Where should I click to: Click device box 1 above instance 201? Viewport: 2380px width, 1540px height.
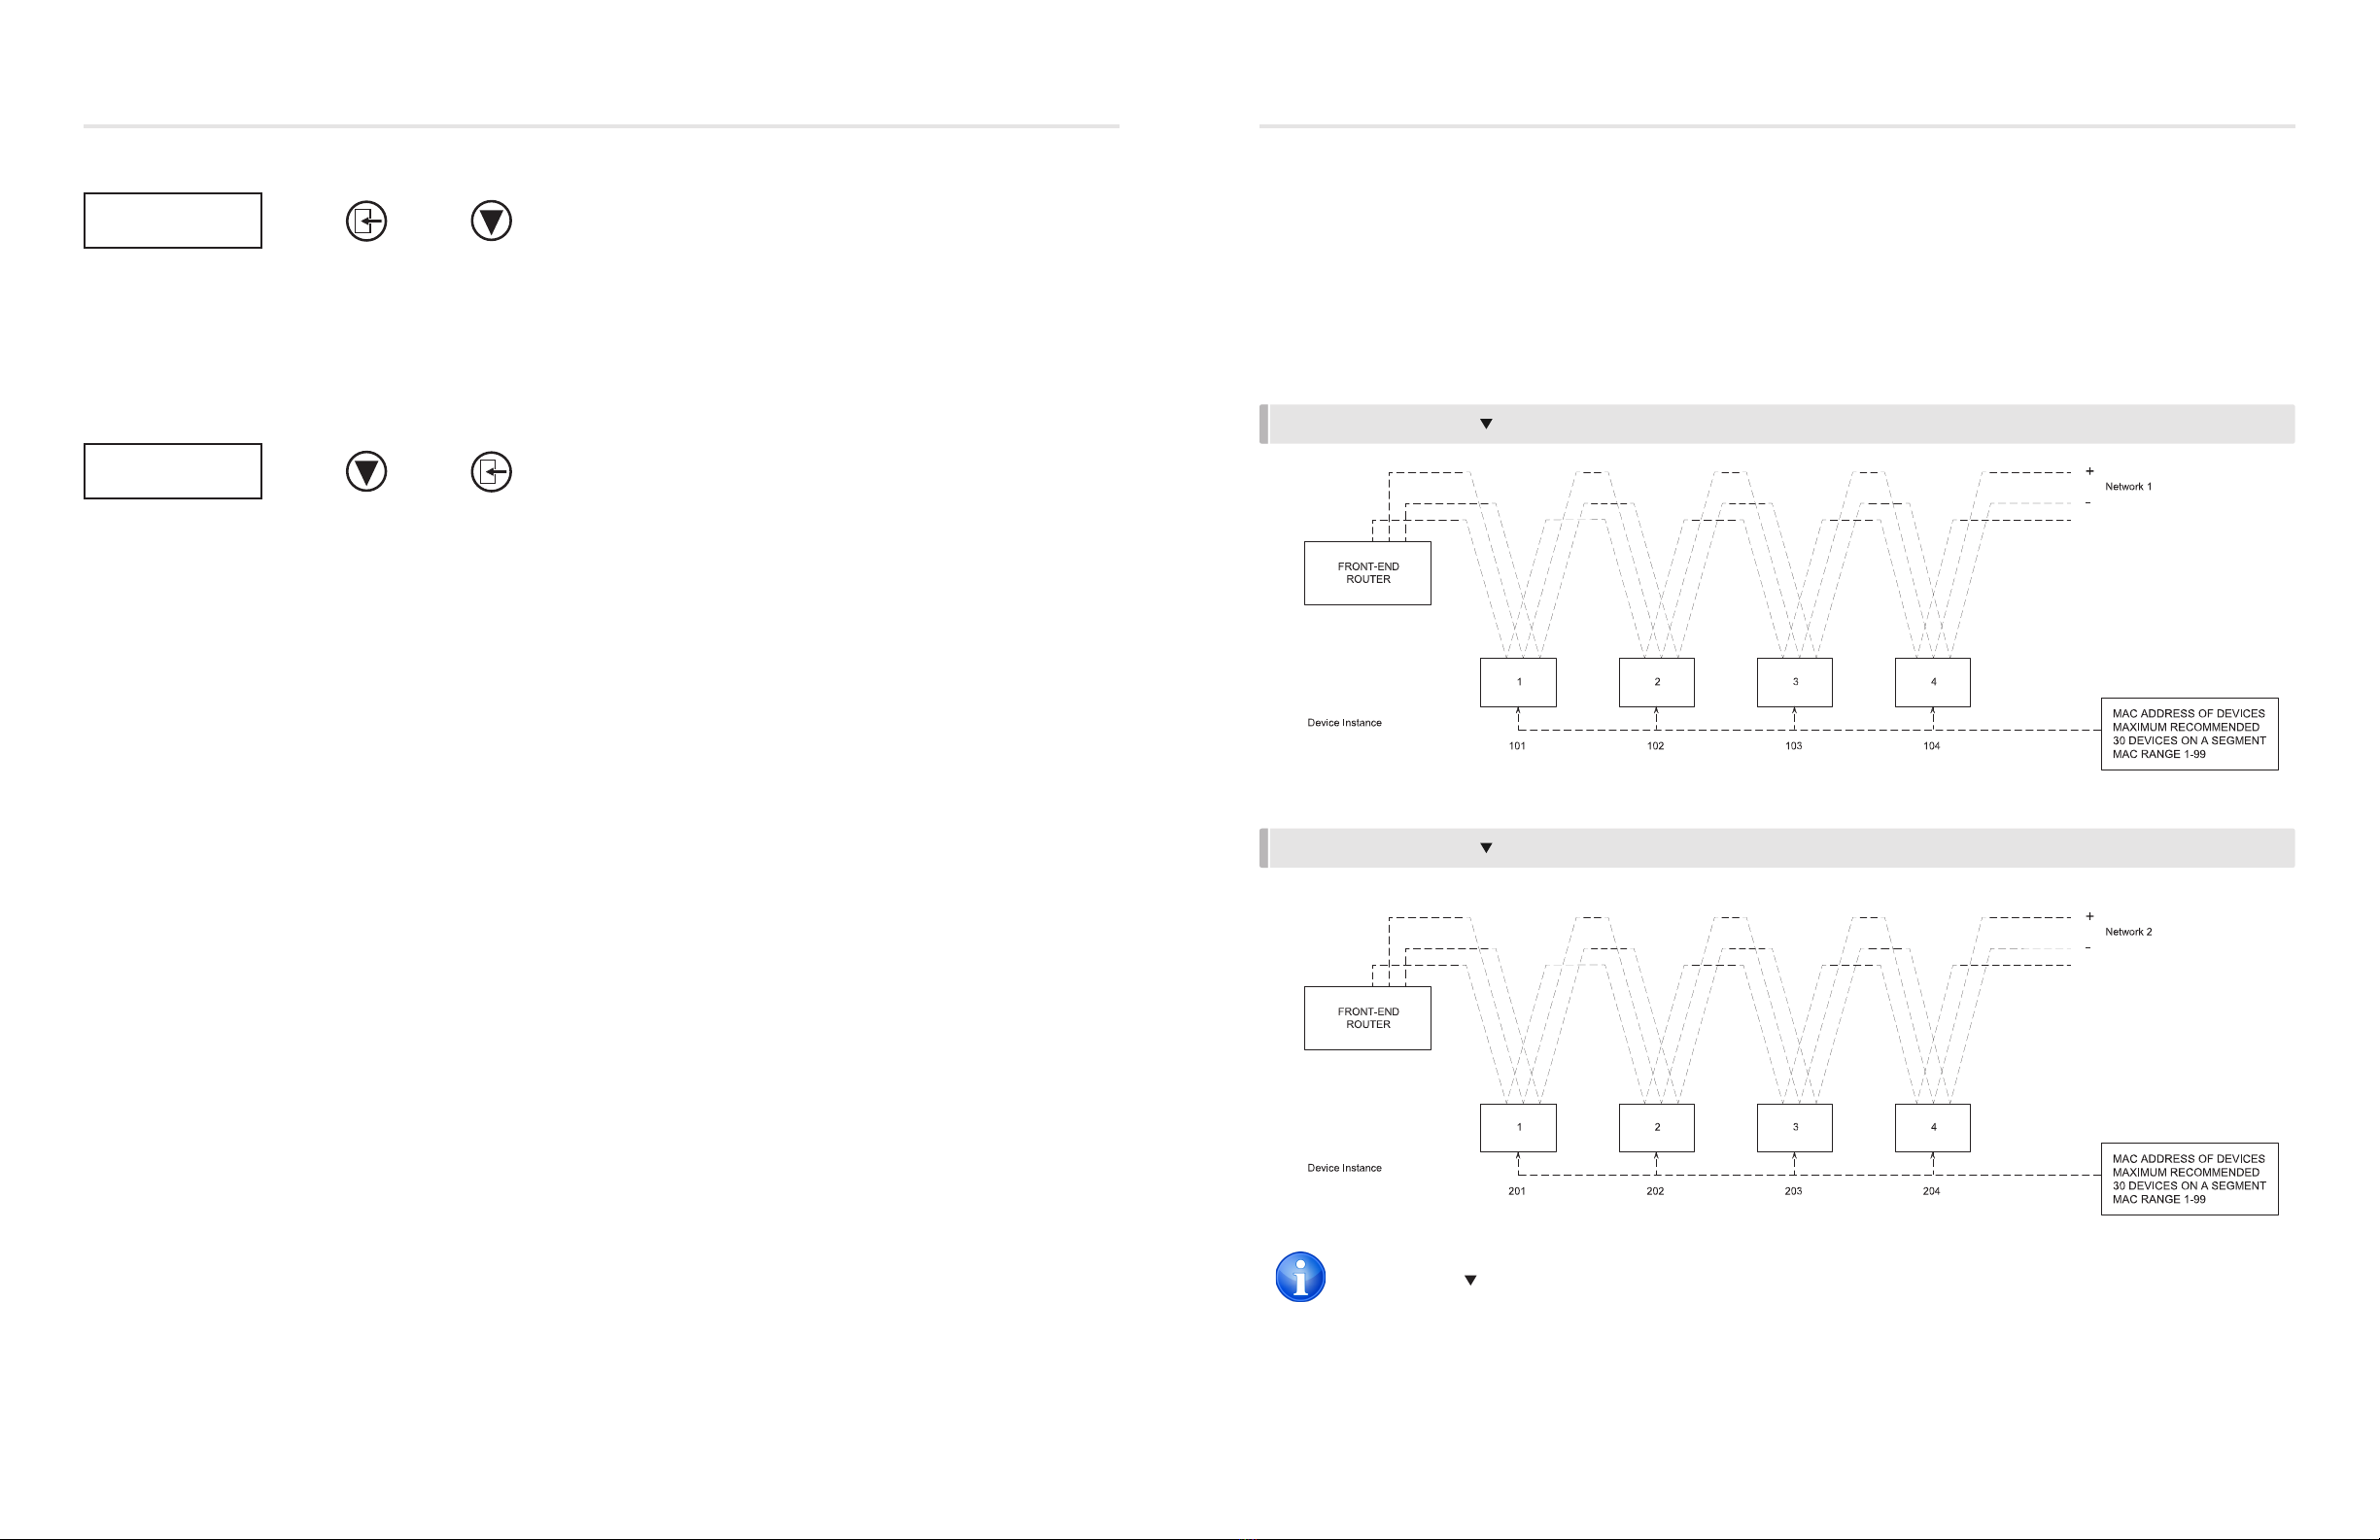1518,1128
